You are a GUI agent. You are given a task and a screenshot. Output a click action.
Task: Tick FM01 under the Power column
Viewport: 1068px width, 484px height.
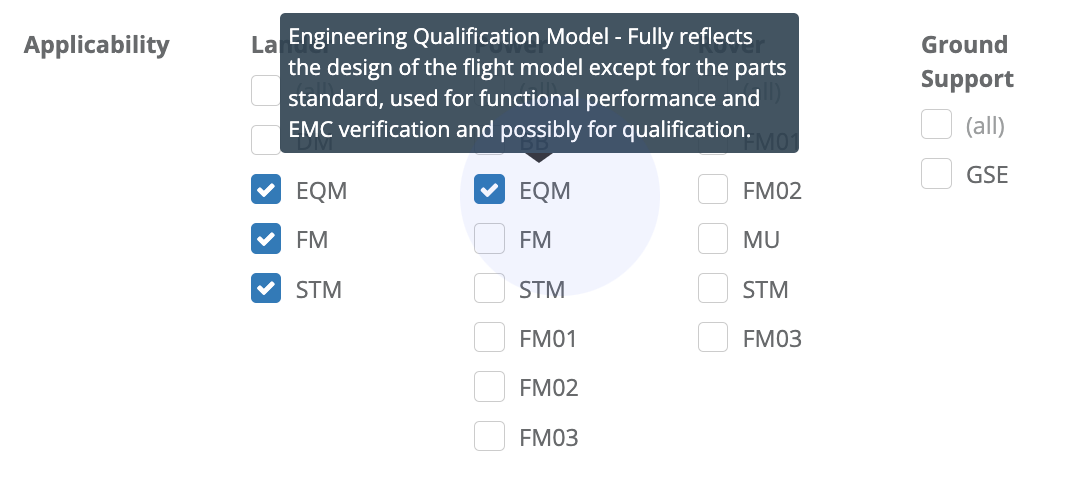pos(489,338)
